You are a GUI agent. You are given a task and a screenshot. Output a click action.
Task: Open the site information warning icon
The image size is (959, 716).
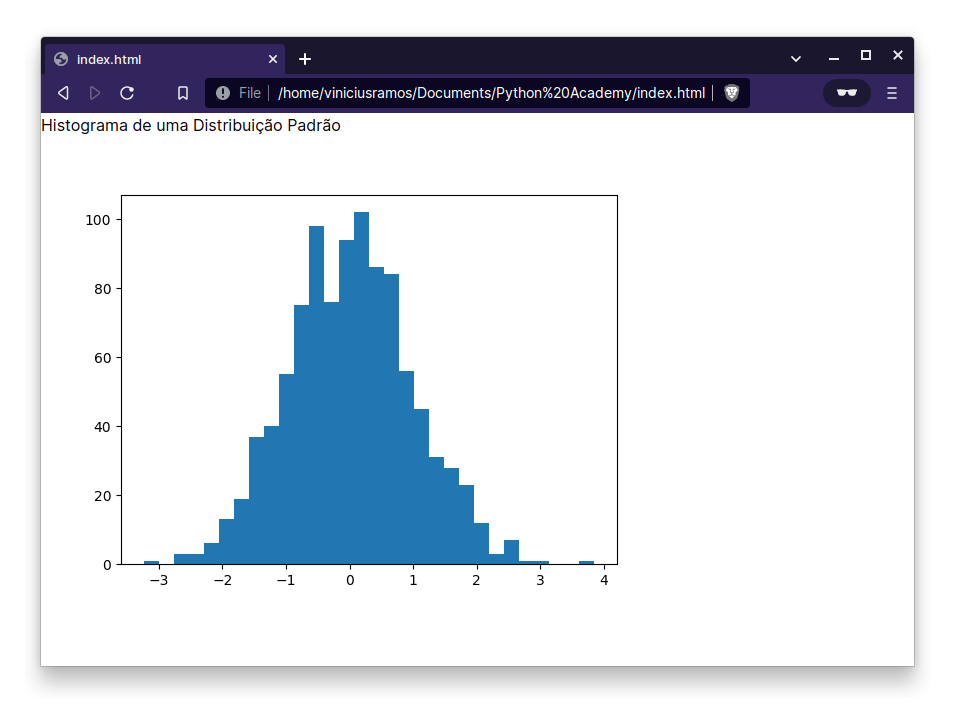pyautogui.click(x=223, y=93)
